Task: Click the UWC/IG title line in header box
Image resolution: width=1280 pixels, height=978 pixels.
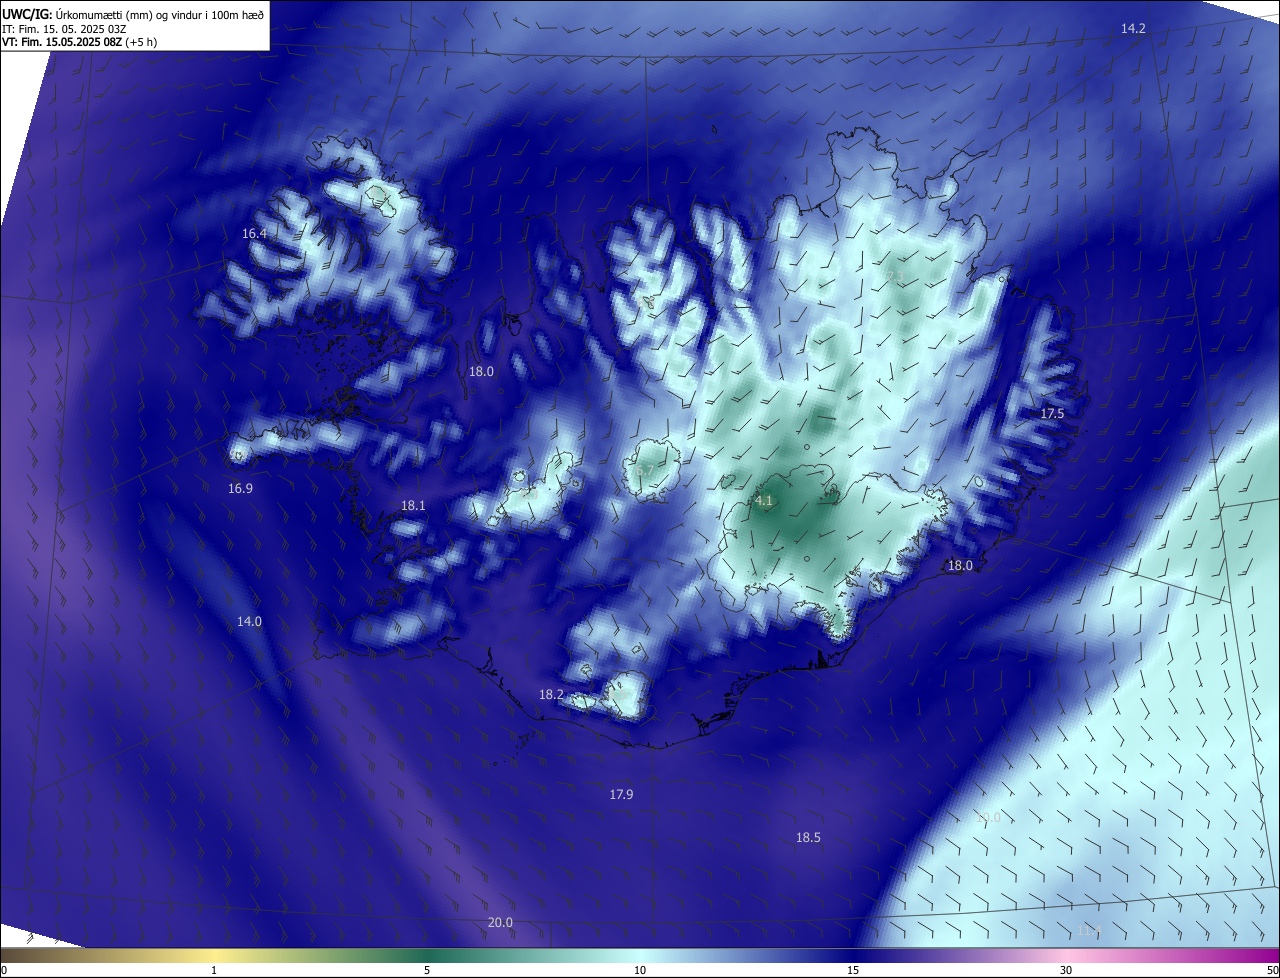Action: pos(133,14)
